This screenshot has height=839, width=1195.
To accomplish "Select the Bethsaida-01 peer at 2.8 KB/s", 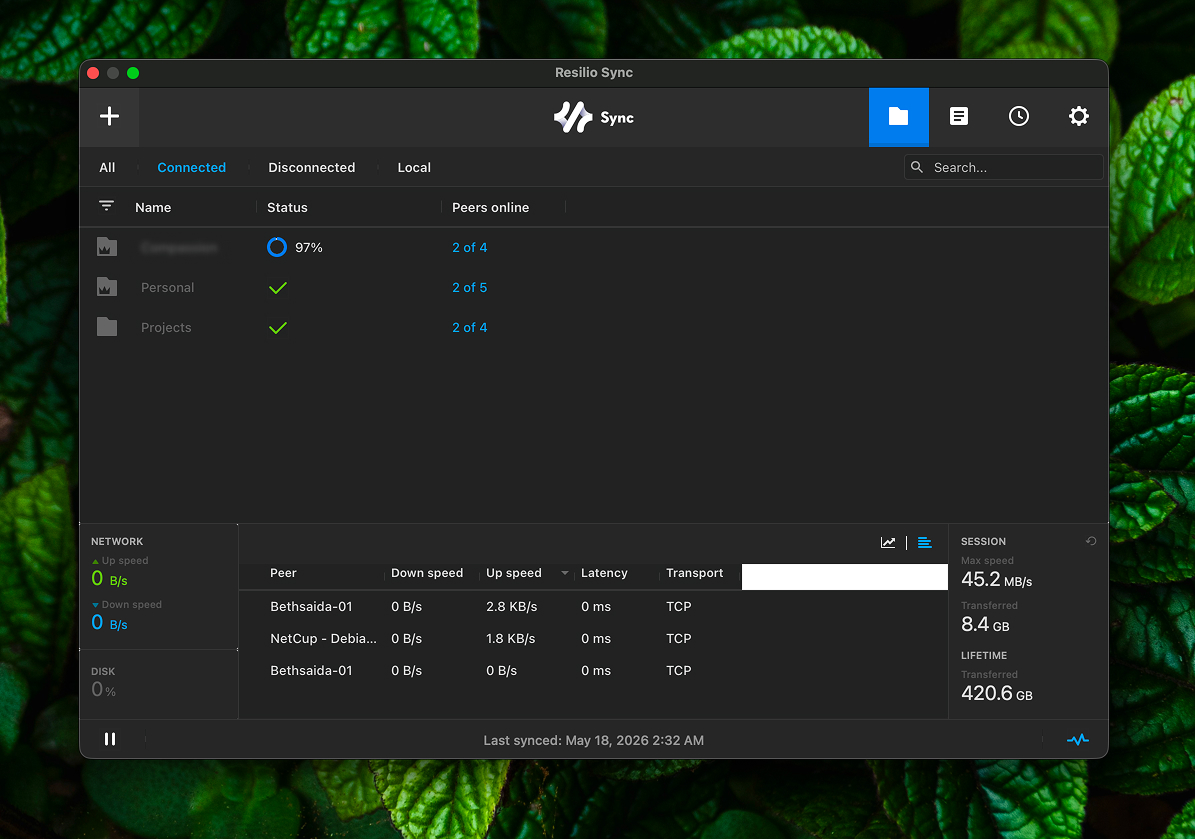I will [x=311, y=607].
